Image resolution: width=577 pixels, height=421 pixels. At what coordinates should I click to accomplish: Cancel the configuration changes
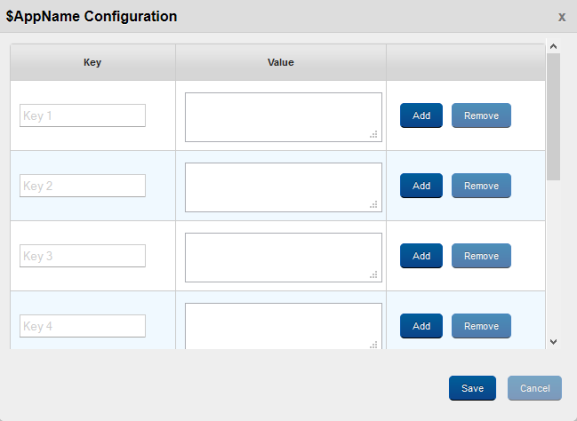point(535,388)
